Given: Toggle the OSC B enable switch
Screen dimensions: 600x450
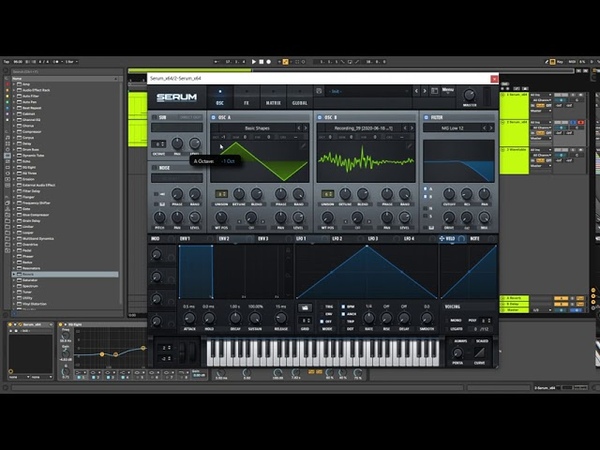Looking at the screenshot, I should click(322, 117).
